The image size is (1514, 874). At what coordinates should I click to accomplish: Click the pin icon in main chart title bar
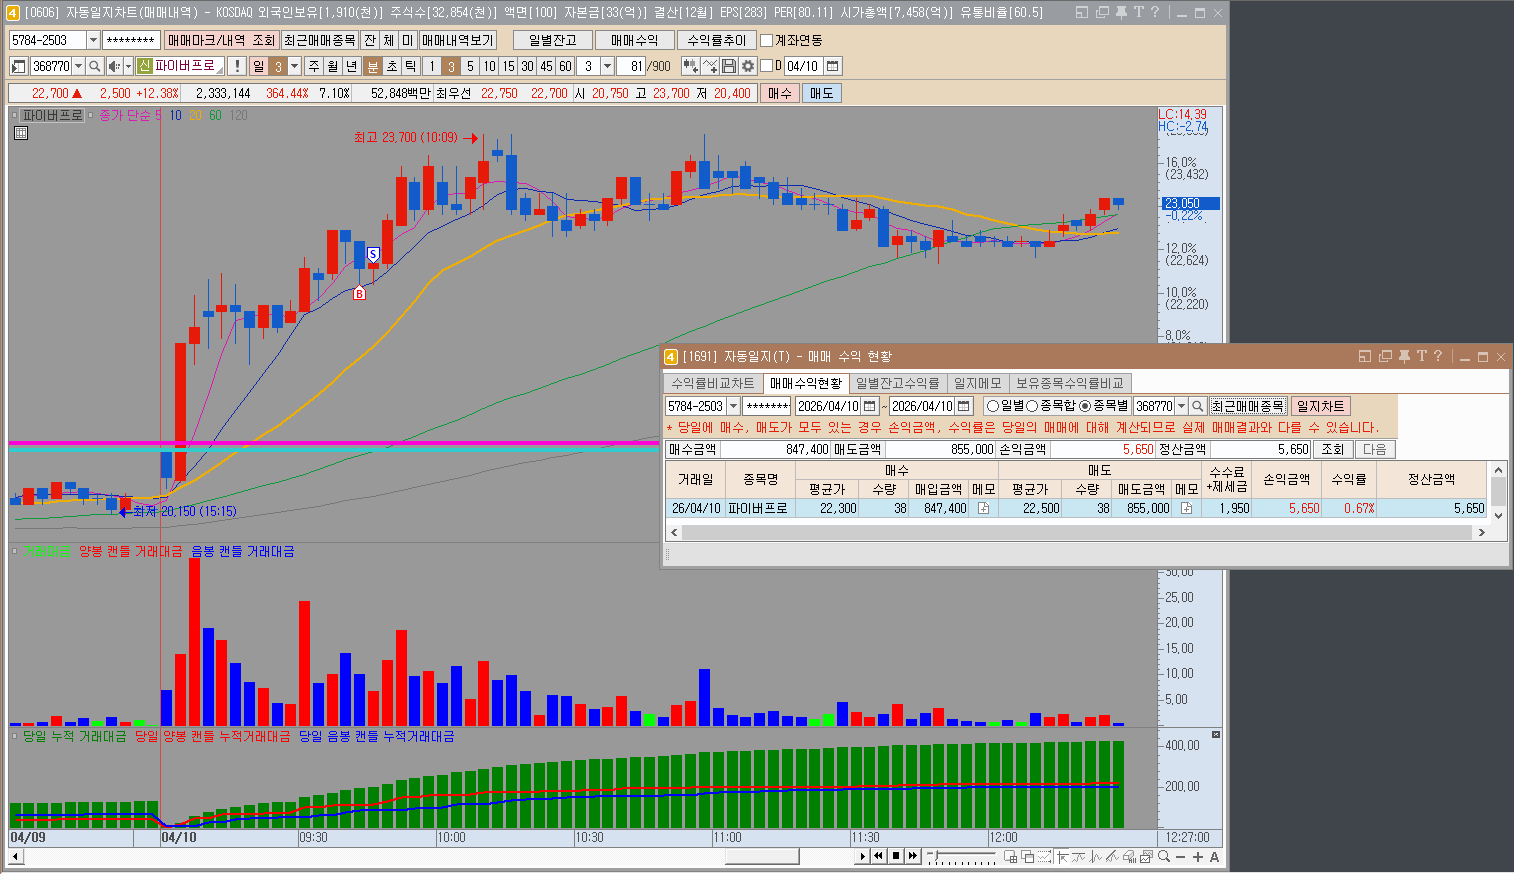(1121, 12)
